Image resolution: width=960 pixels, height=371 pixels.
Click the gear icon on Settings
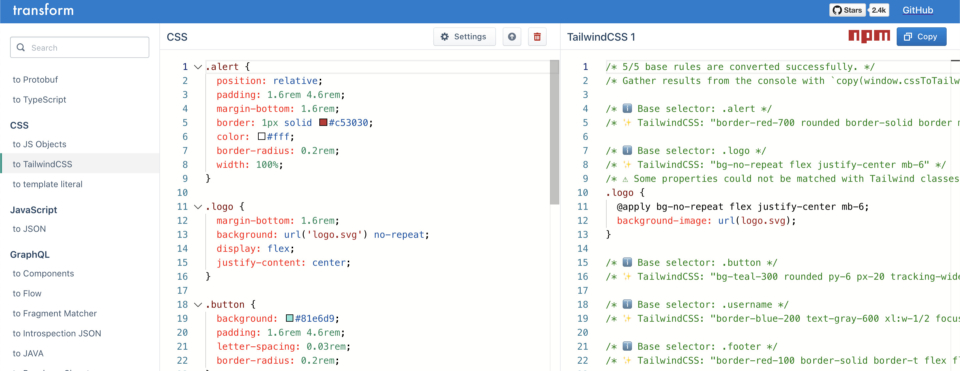pos(444,37)
